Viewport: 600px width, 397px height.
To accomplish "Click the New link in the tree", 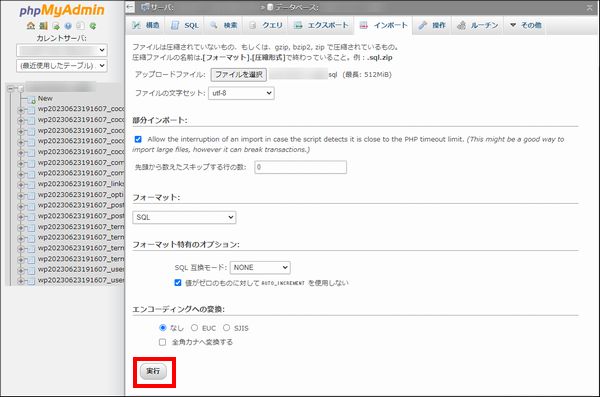I will point(45,99).
